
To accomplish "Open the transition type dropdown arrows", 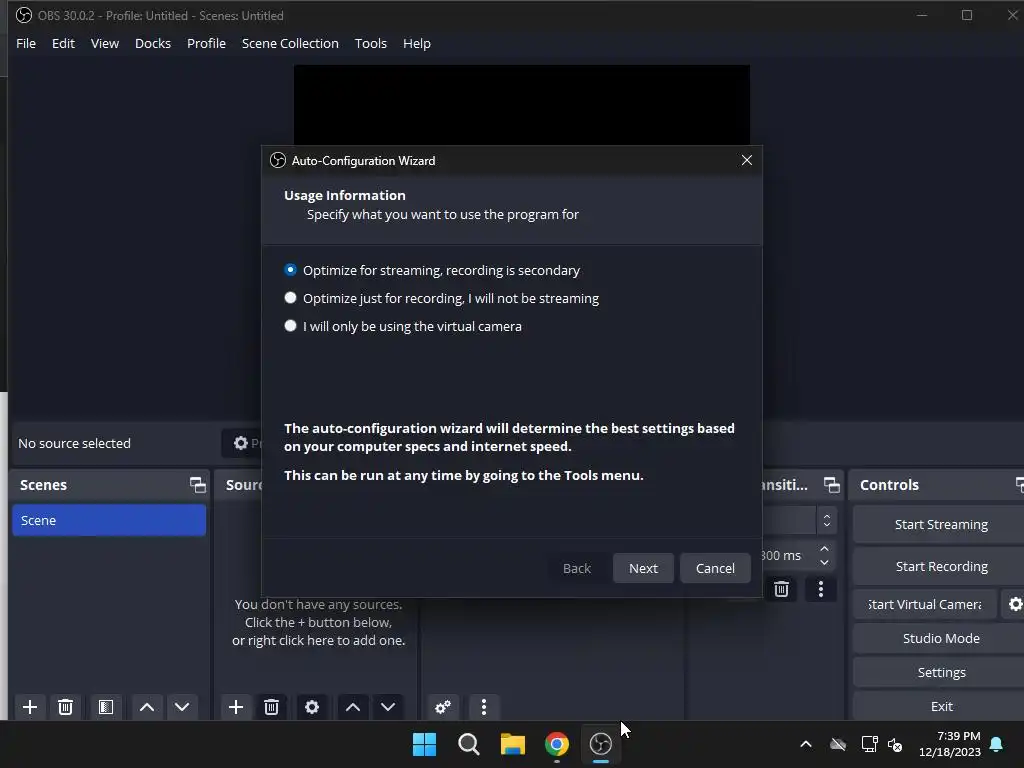I will click(x=827, y=520).
